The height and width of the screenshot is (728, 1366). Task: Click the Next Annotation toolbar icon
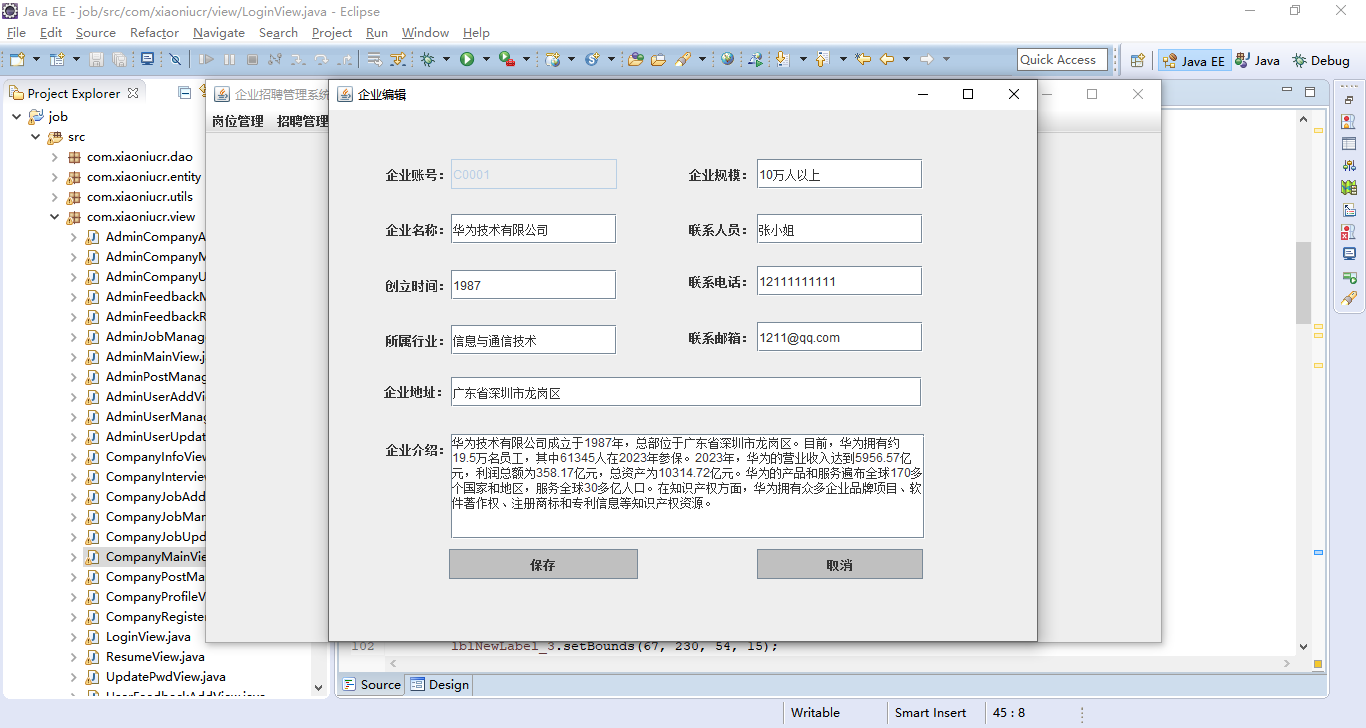point(782,59)
